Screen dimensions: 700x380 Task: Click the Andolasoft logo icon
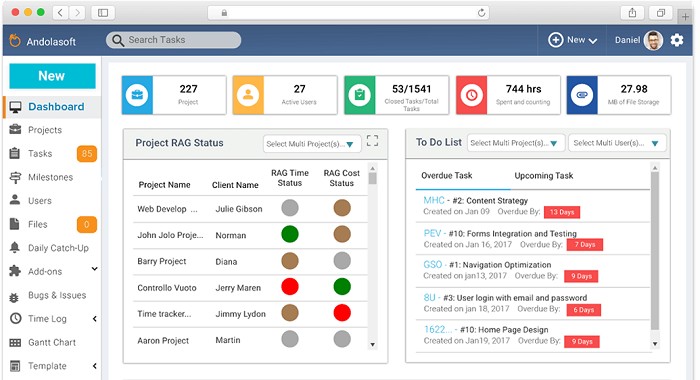tap(15, 41)
